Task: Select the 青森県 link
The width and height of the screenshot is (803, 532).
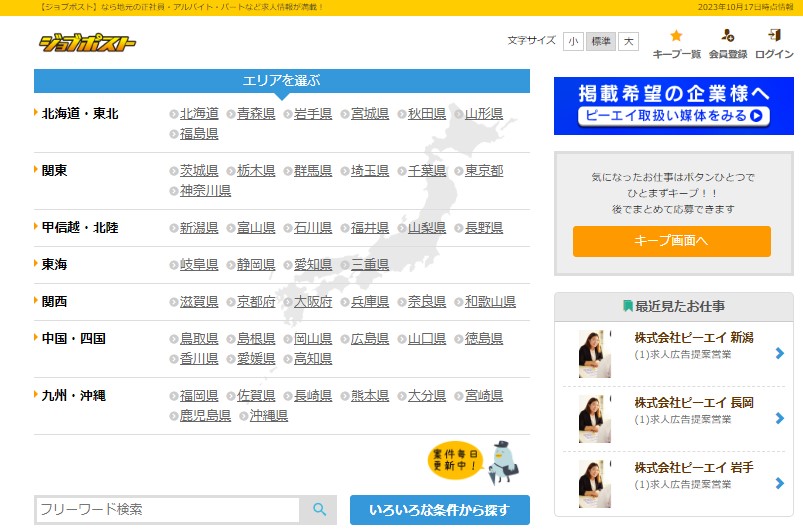Action: coord(256,114)
